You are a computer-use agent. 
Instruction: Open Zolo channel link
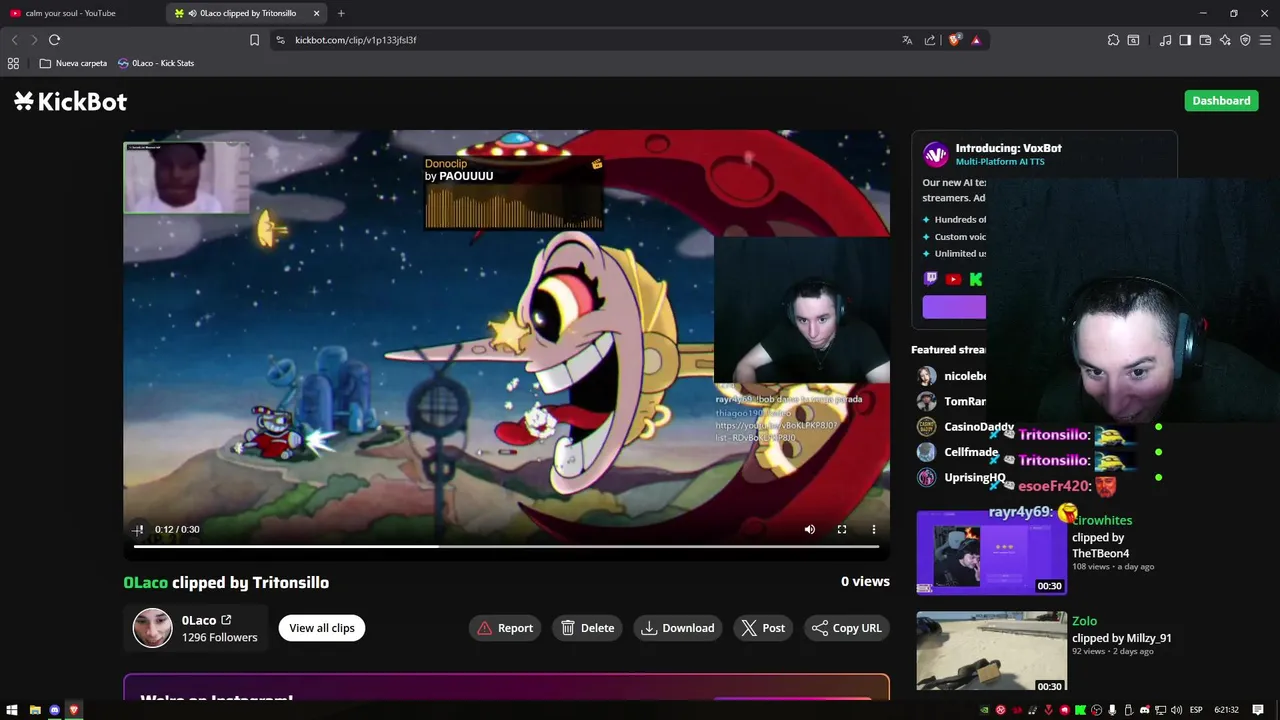(1084, 621)
